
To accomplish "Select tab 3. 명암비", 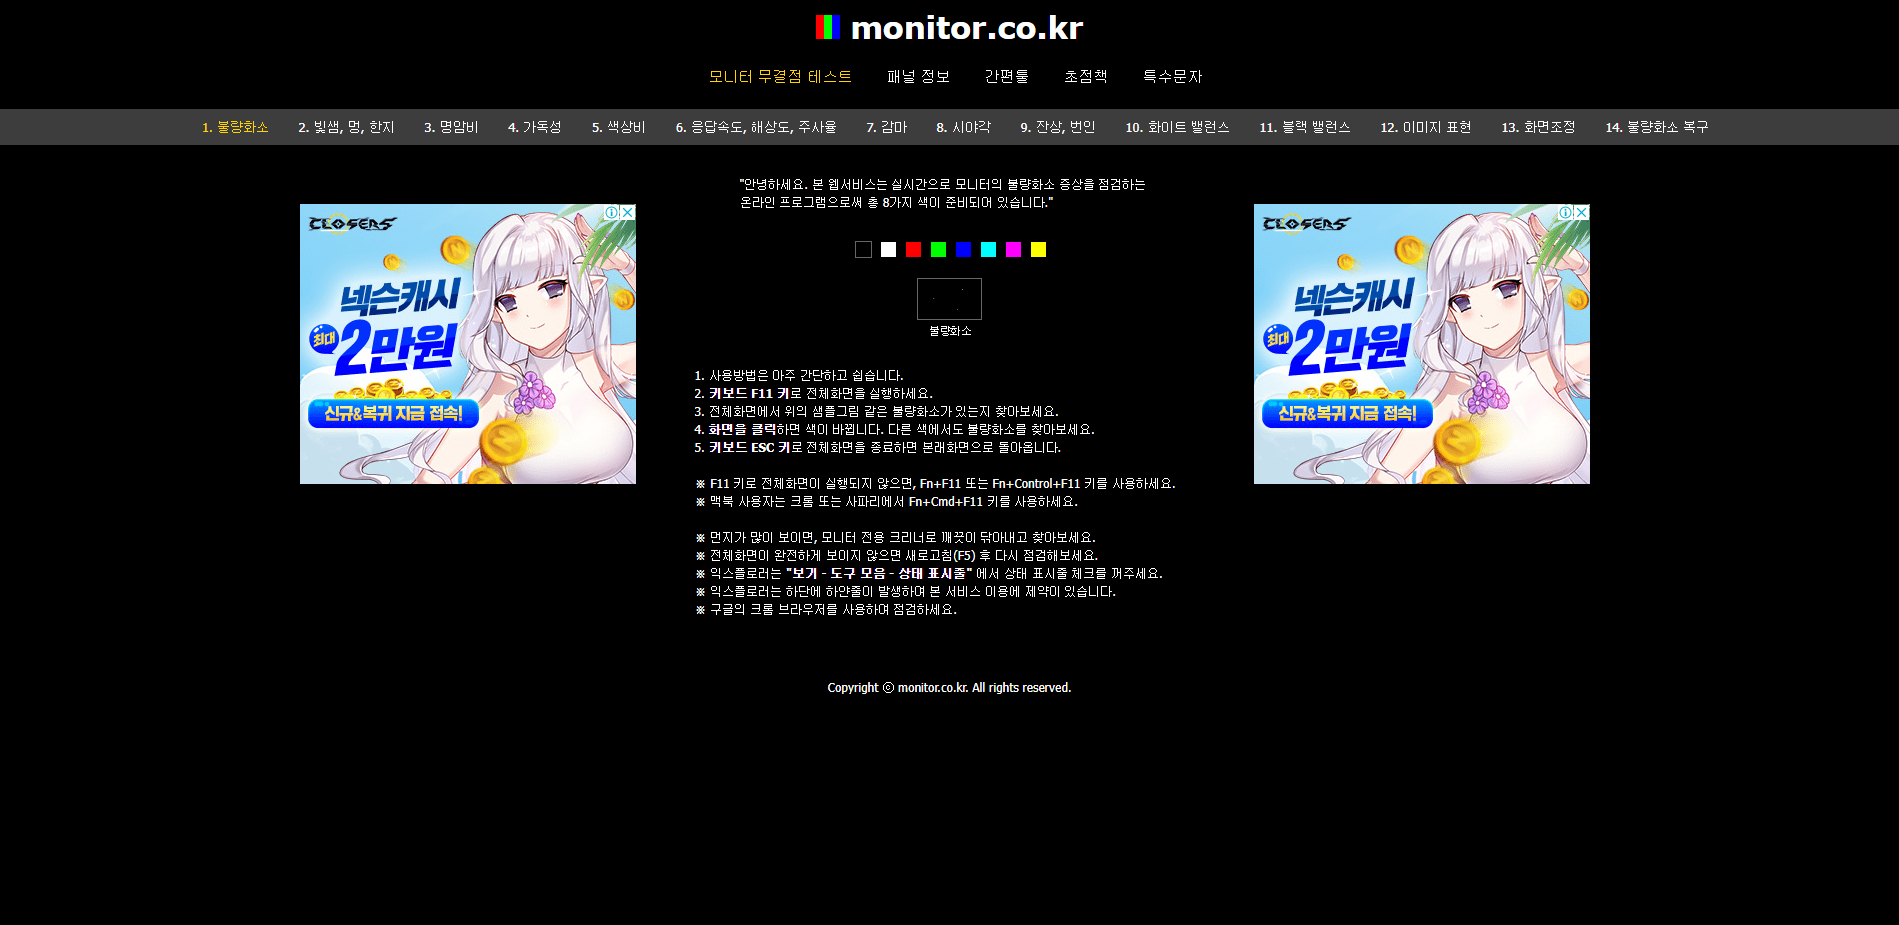I will click(451, 127).
